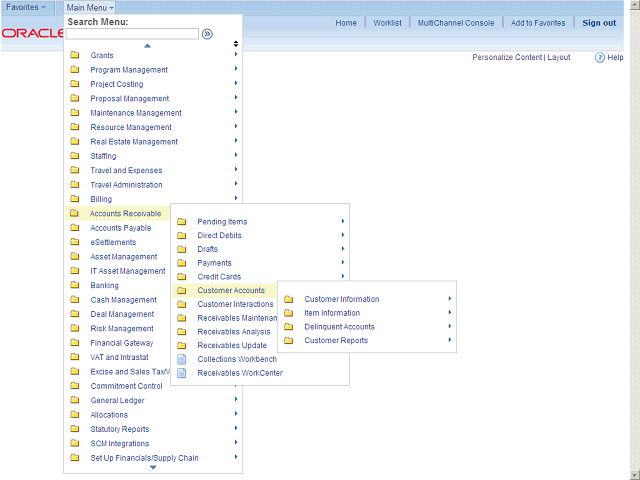The width and height of the screenshot is (640, 480).
Task: Select SCM Integrations menu item
Action: point(120,444)
